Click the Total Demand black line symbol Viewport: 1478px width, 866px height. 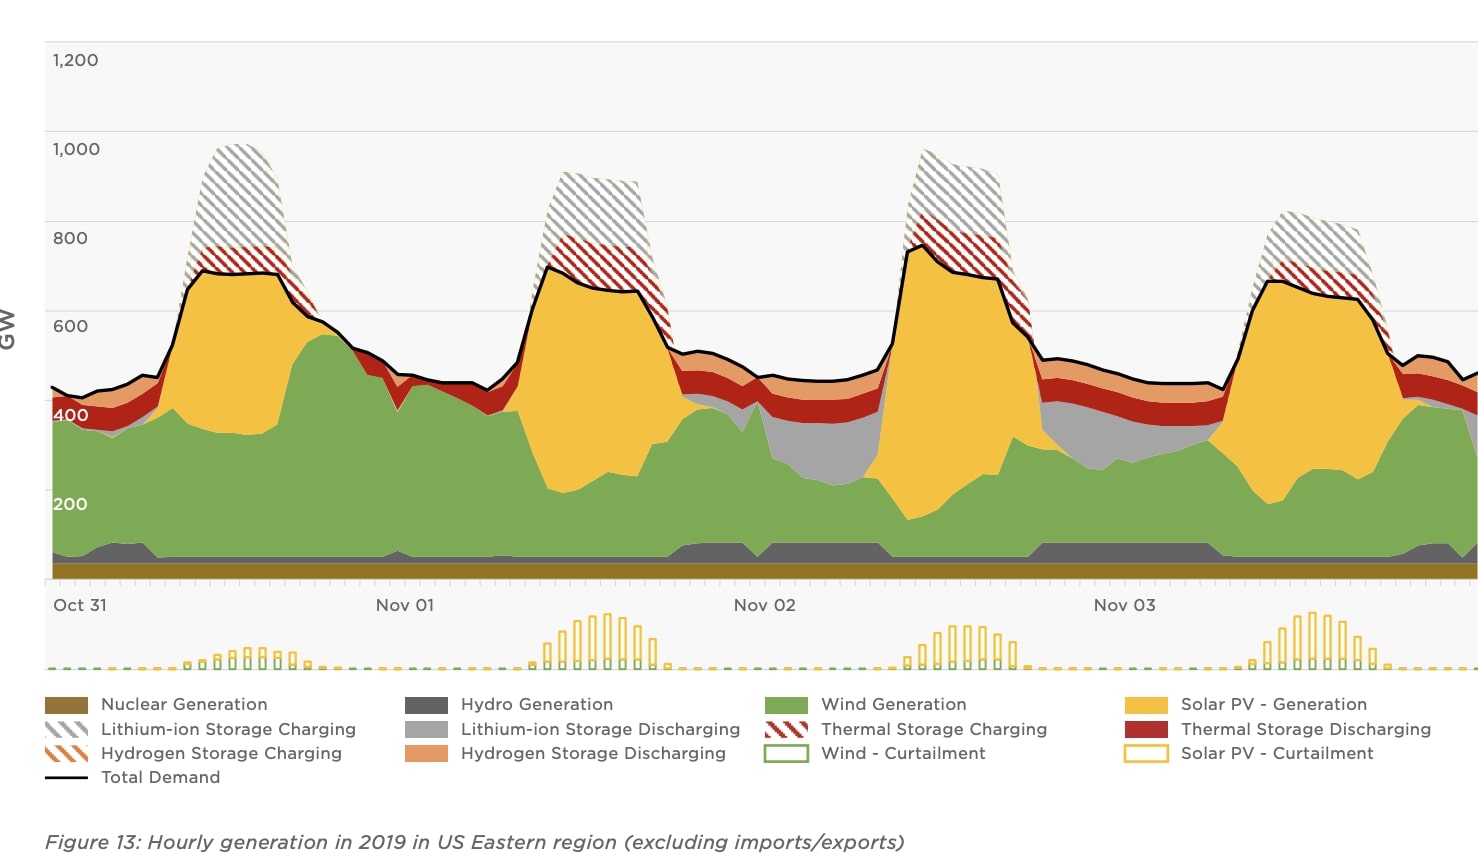coord(66,778)
